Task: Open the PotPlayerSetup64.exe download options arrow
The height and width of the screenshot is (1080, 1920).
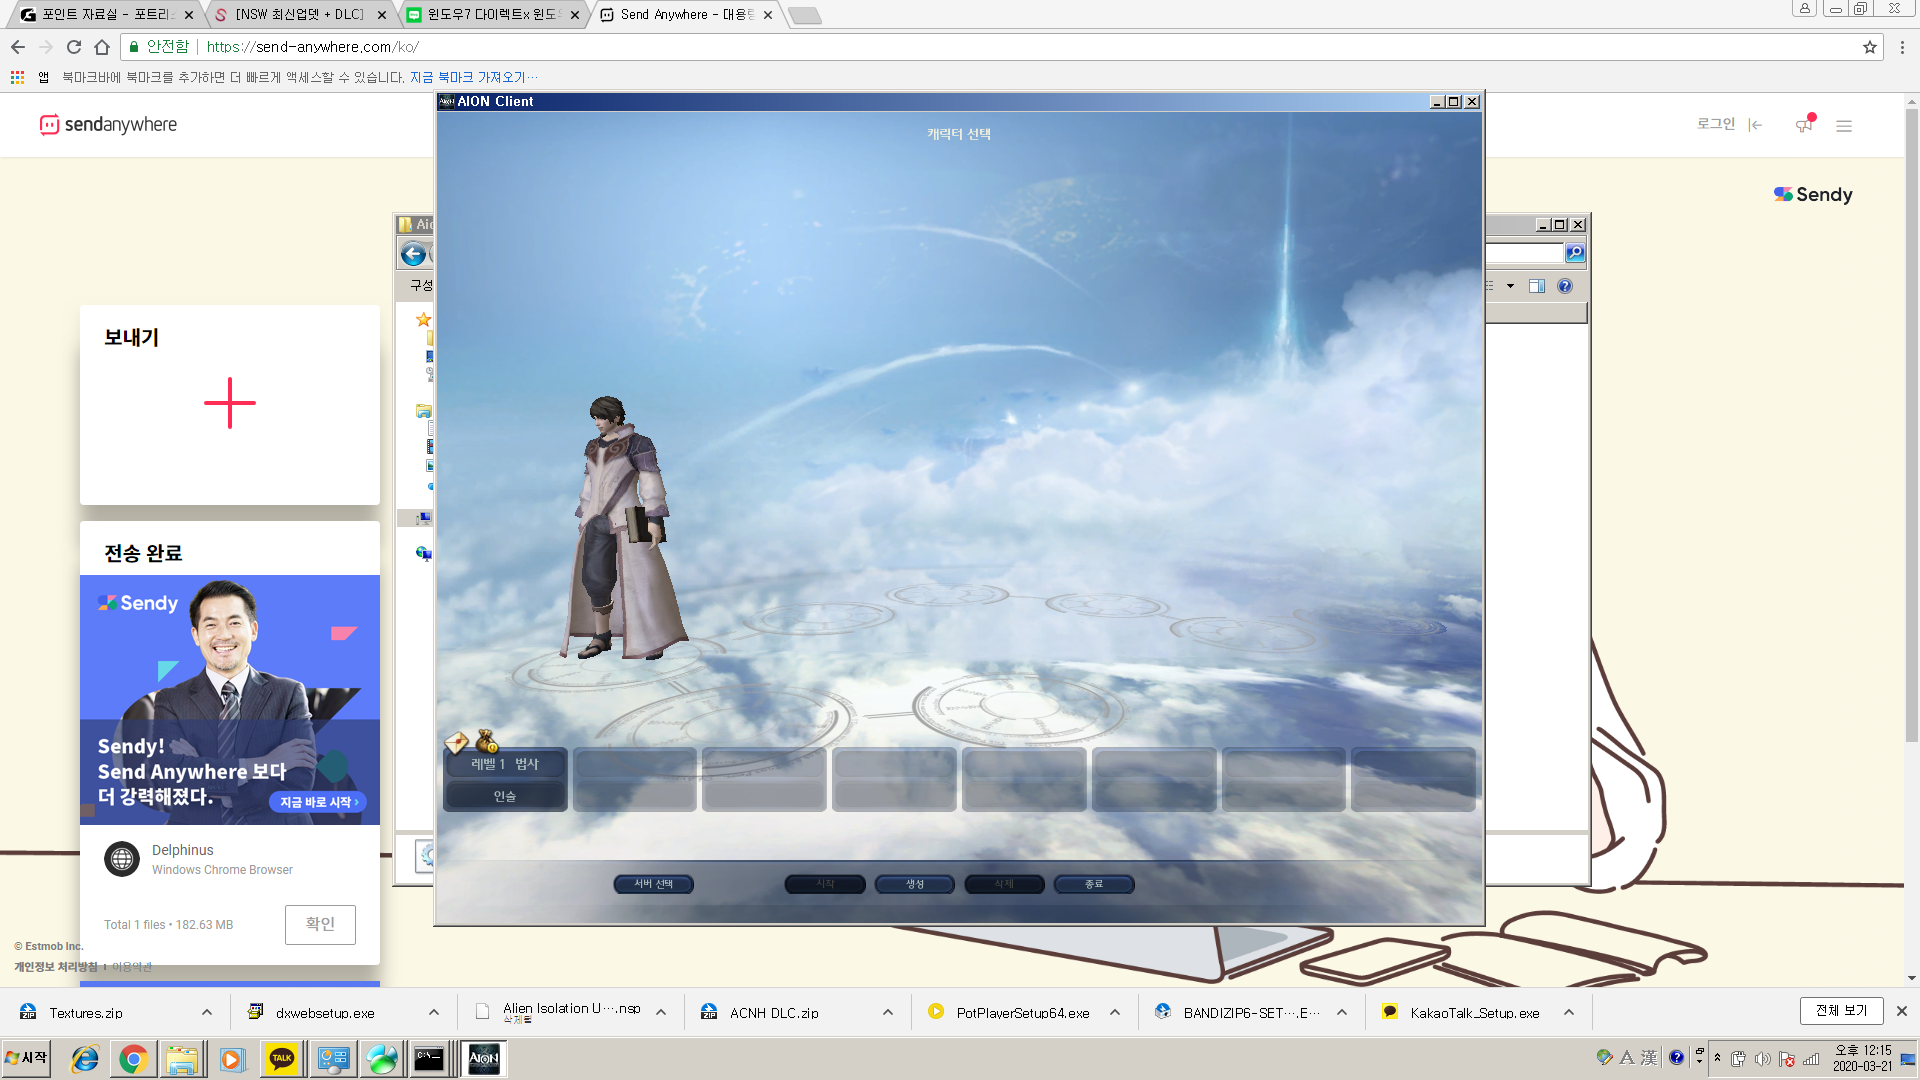Action: 1115,1012
